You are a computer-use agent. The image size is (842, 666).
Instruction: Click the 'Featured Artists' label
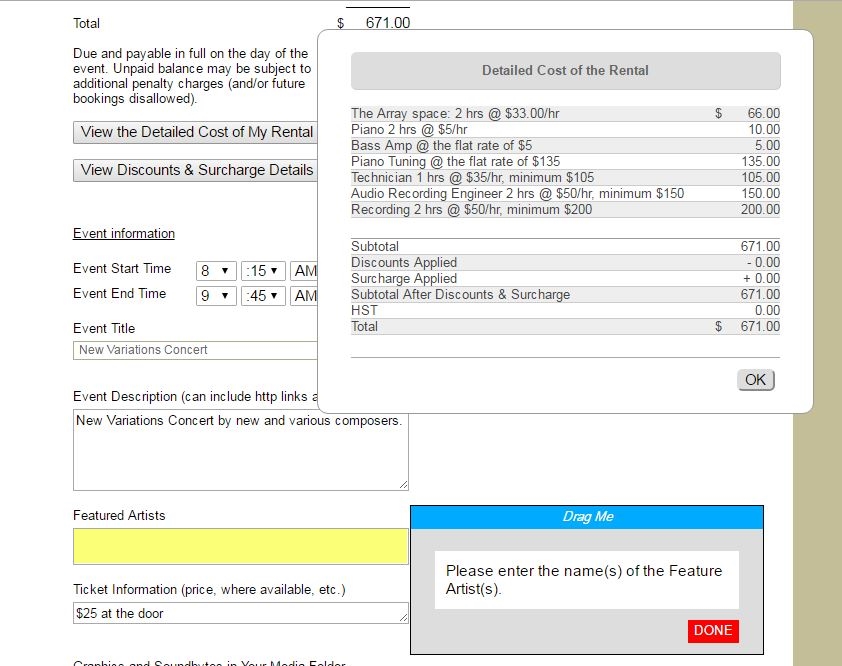[x=119, y=516]
